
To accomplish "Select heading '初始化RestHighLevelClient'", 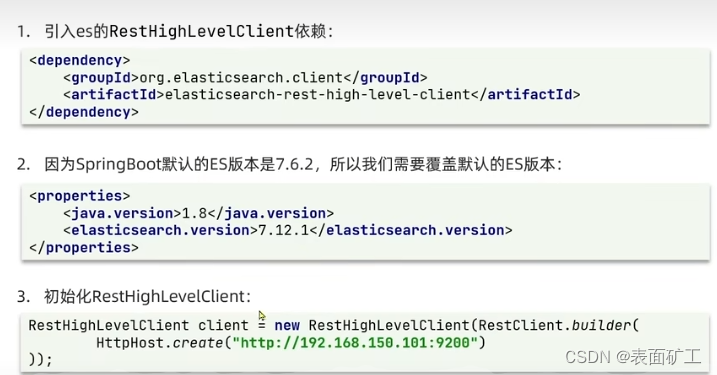I will (147, 297).
